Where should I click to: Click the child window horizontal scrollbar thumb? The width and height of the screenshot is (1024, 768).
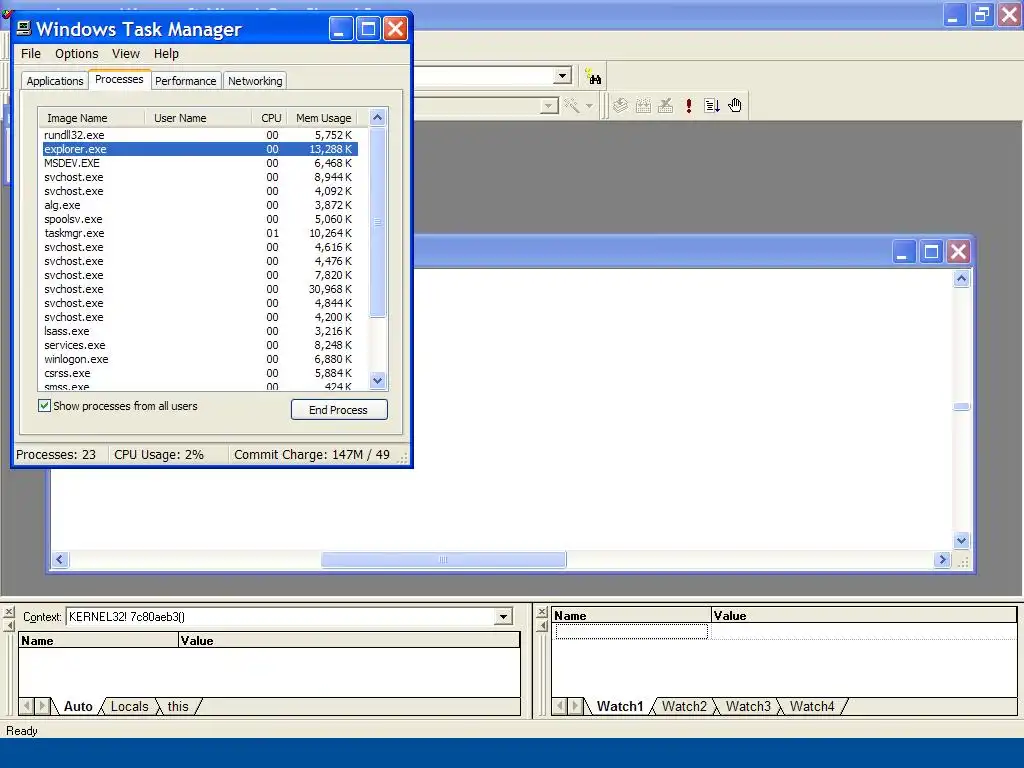[443, 560]
